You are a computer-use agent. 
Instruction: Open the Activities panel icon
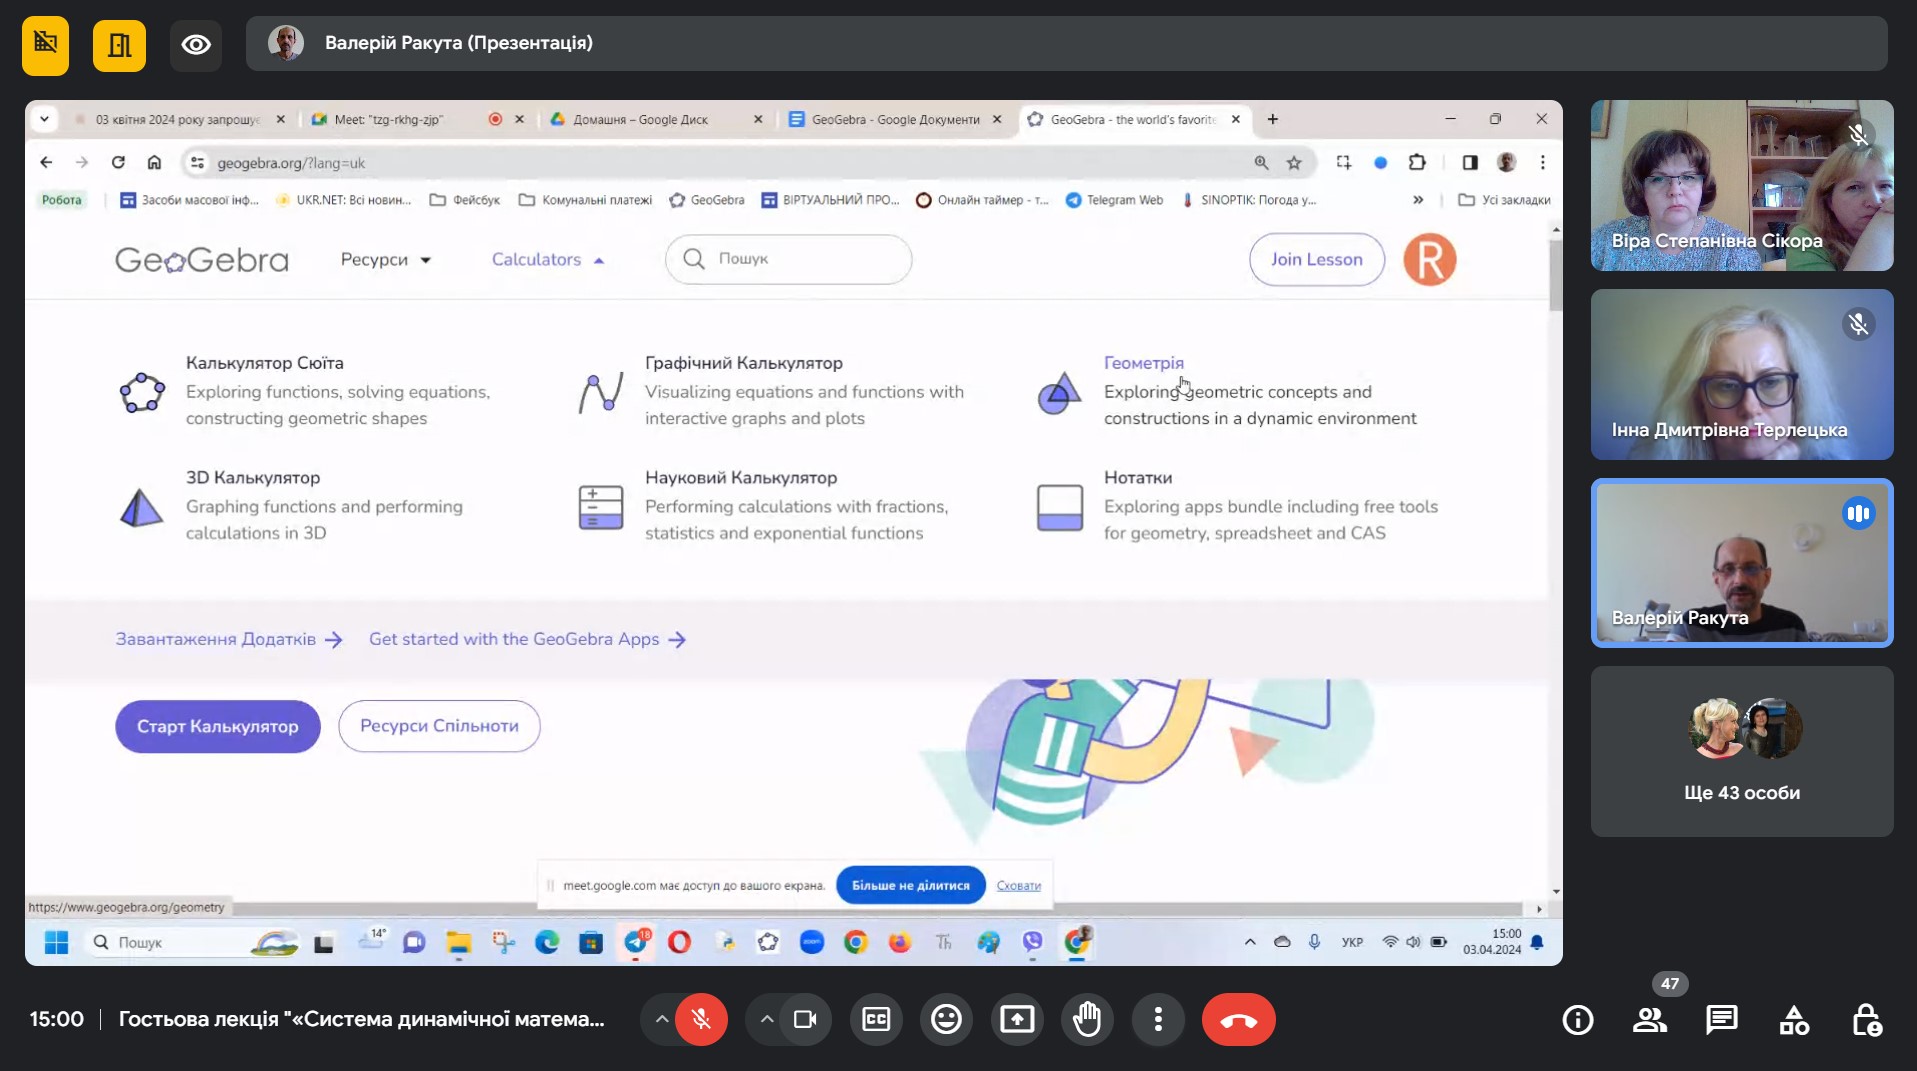pyautogui.click(x=1794, y=1020)
